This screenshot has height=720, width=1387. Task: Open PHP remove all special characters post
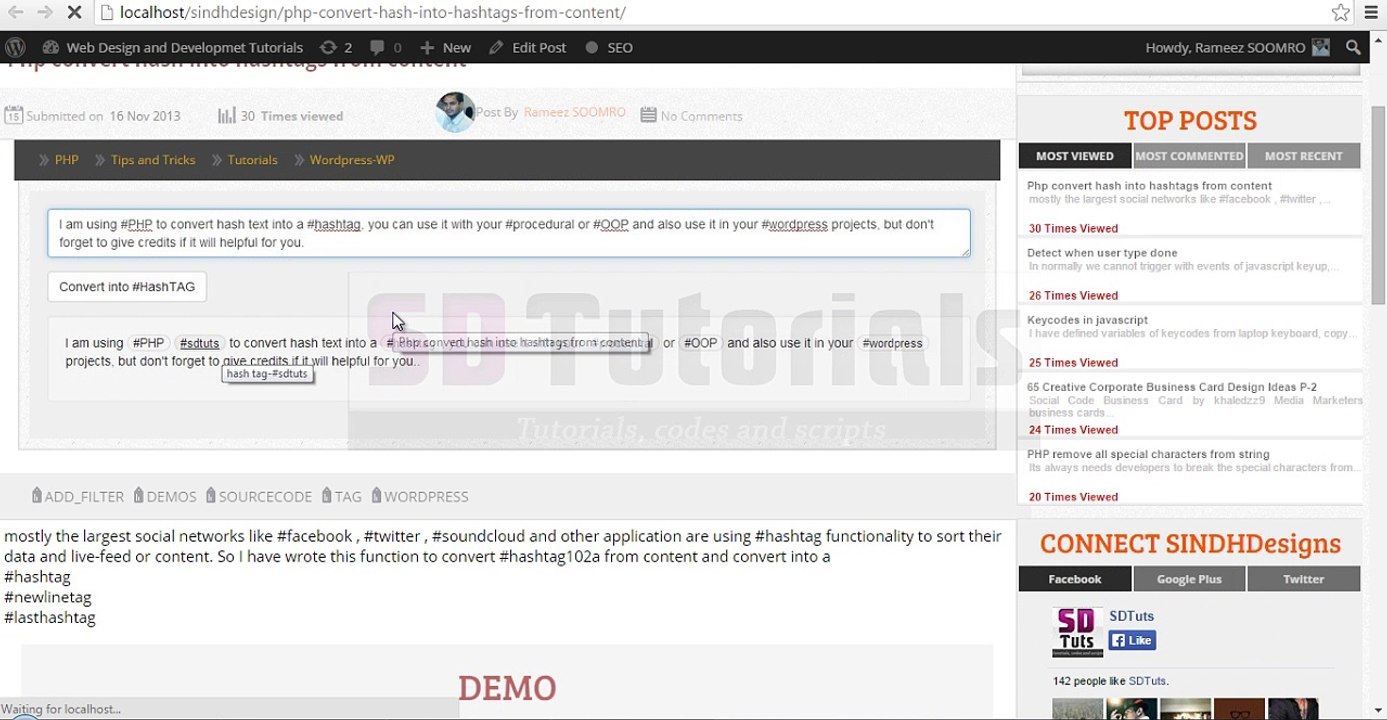[1148, 454]
